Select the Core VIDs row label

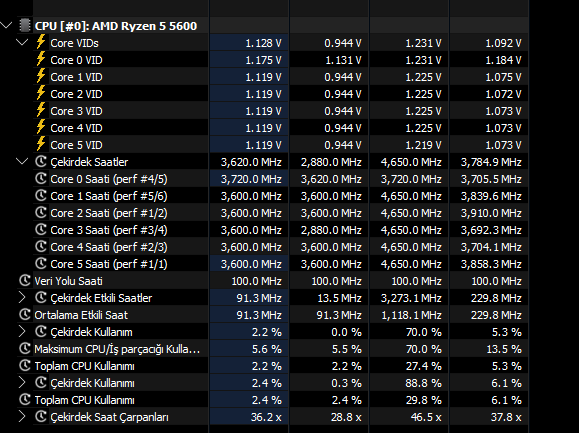click(x=75, y=43)
